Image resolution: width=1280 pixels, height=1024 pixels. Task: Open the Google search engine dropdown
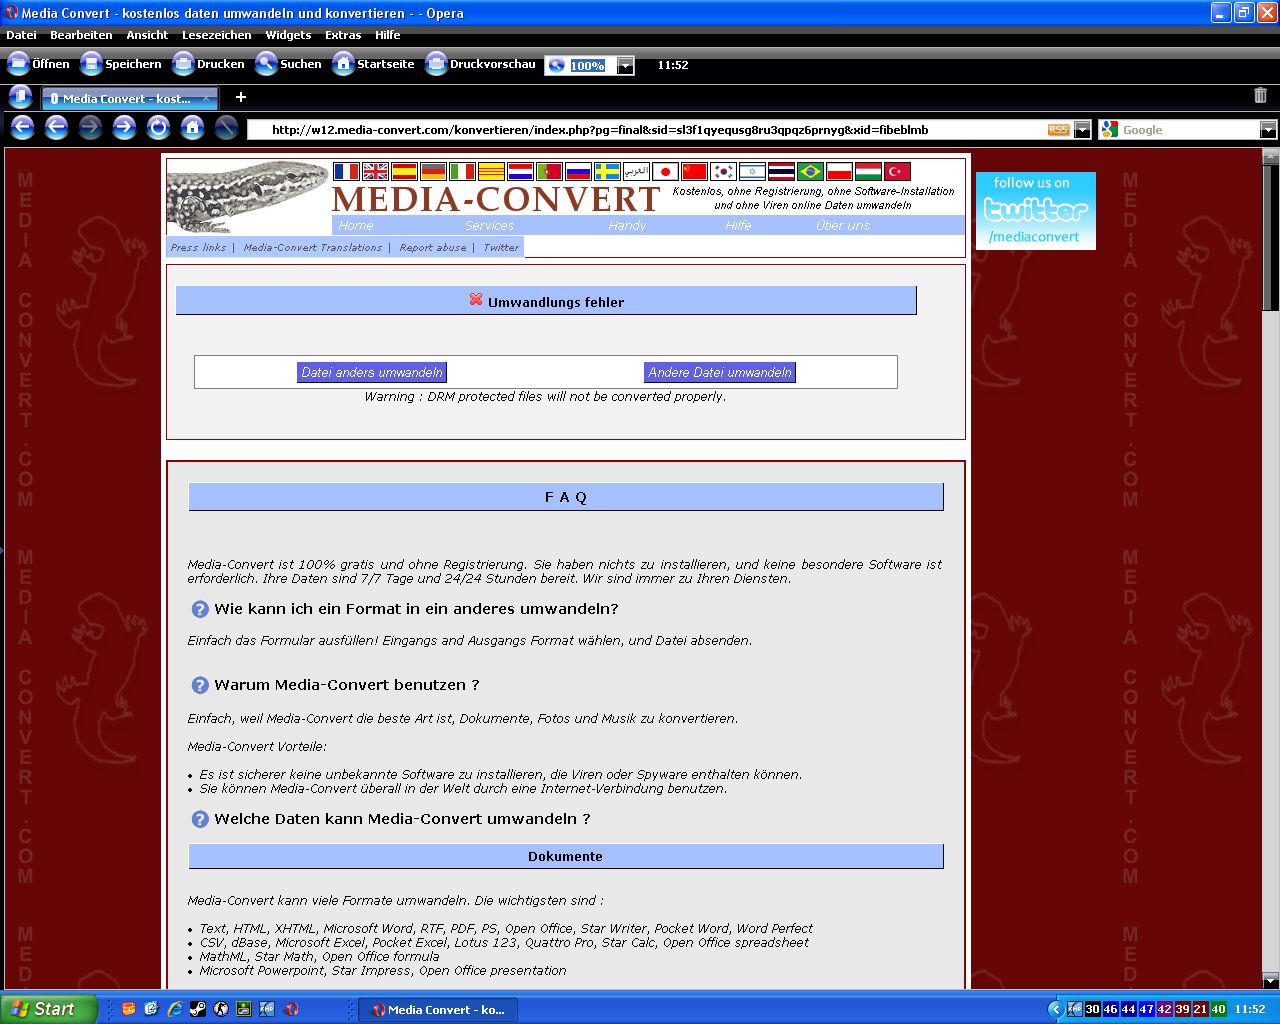pyautogui.click(x=1268, y=130)
